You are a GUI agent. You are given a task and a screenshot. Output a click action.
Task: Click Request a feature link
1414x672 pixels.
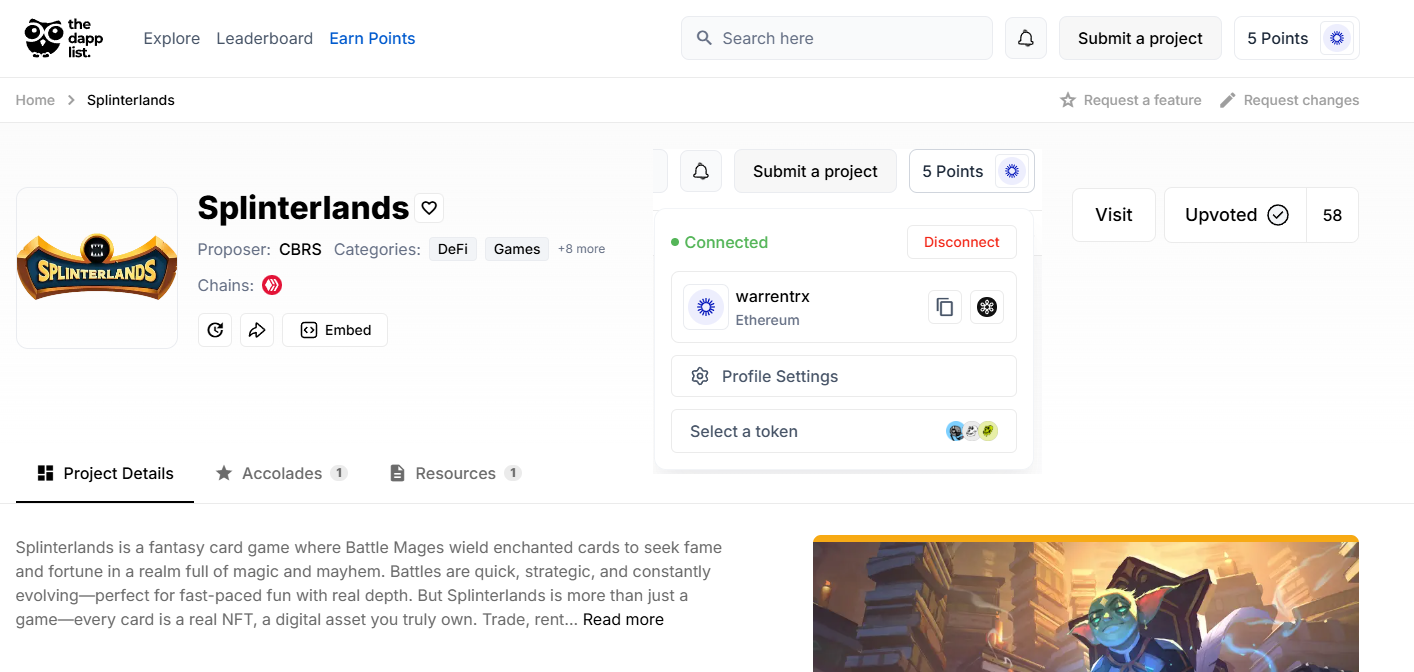(x=1131, y=100)
